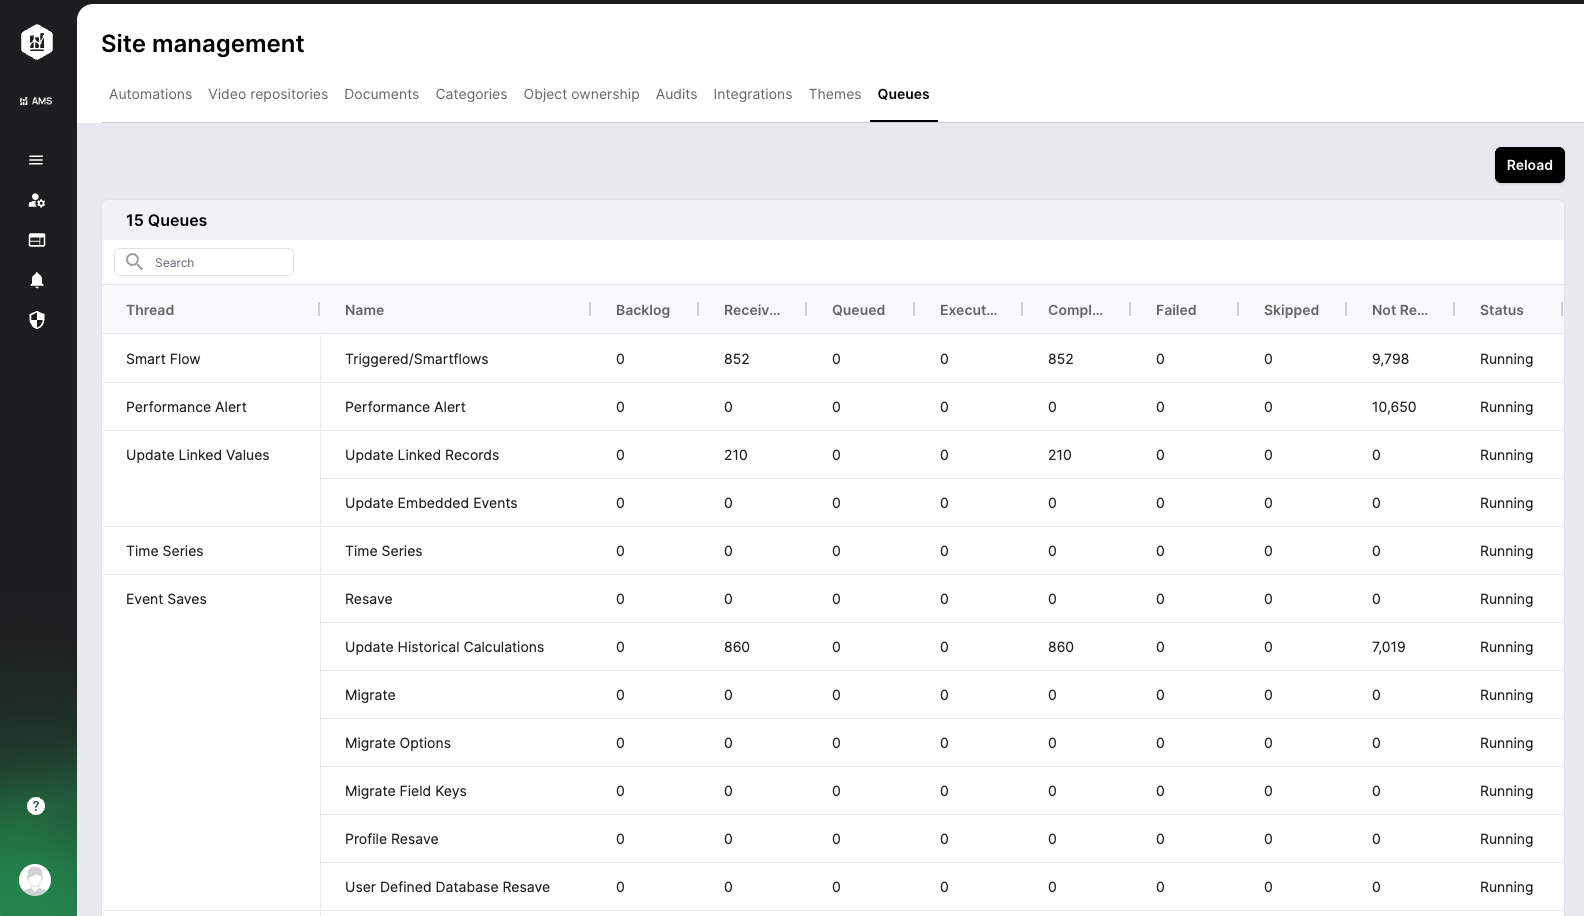Screen dimensions: 1584x916
Task: Switch to the Automations tab
Action: pyautogui.click(x=150, y=94)
